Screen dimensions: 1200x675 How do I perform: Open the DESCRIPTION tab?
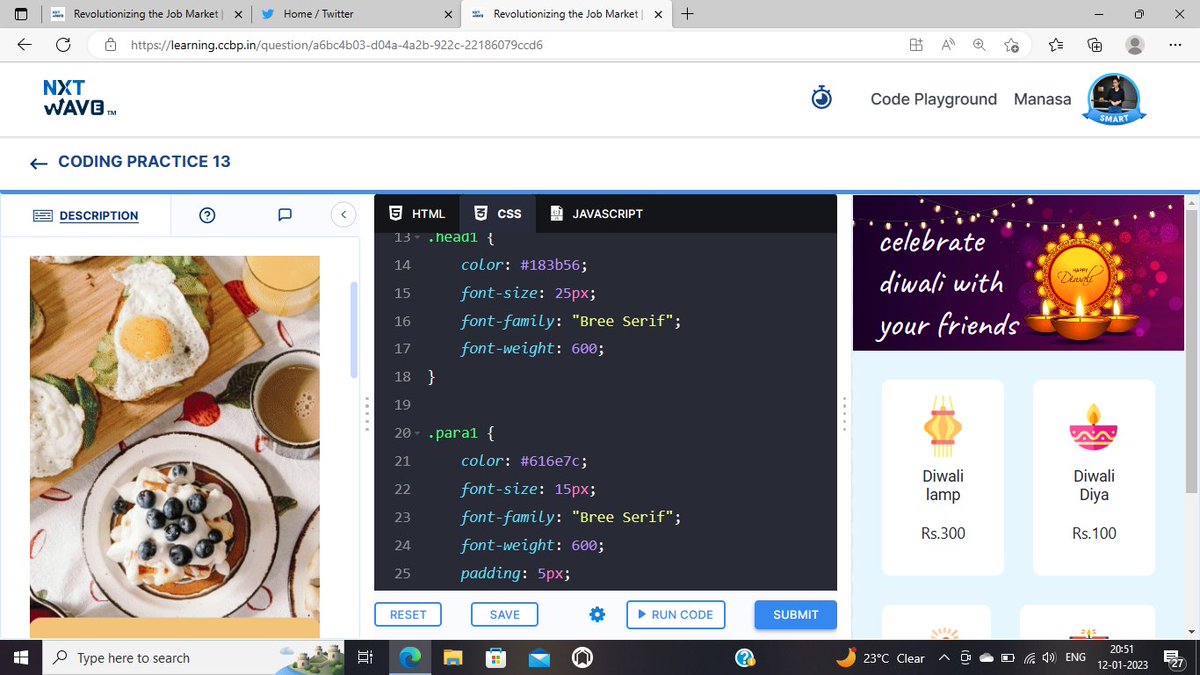86,215
